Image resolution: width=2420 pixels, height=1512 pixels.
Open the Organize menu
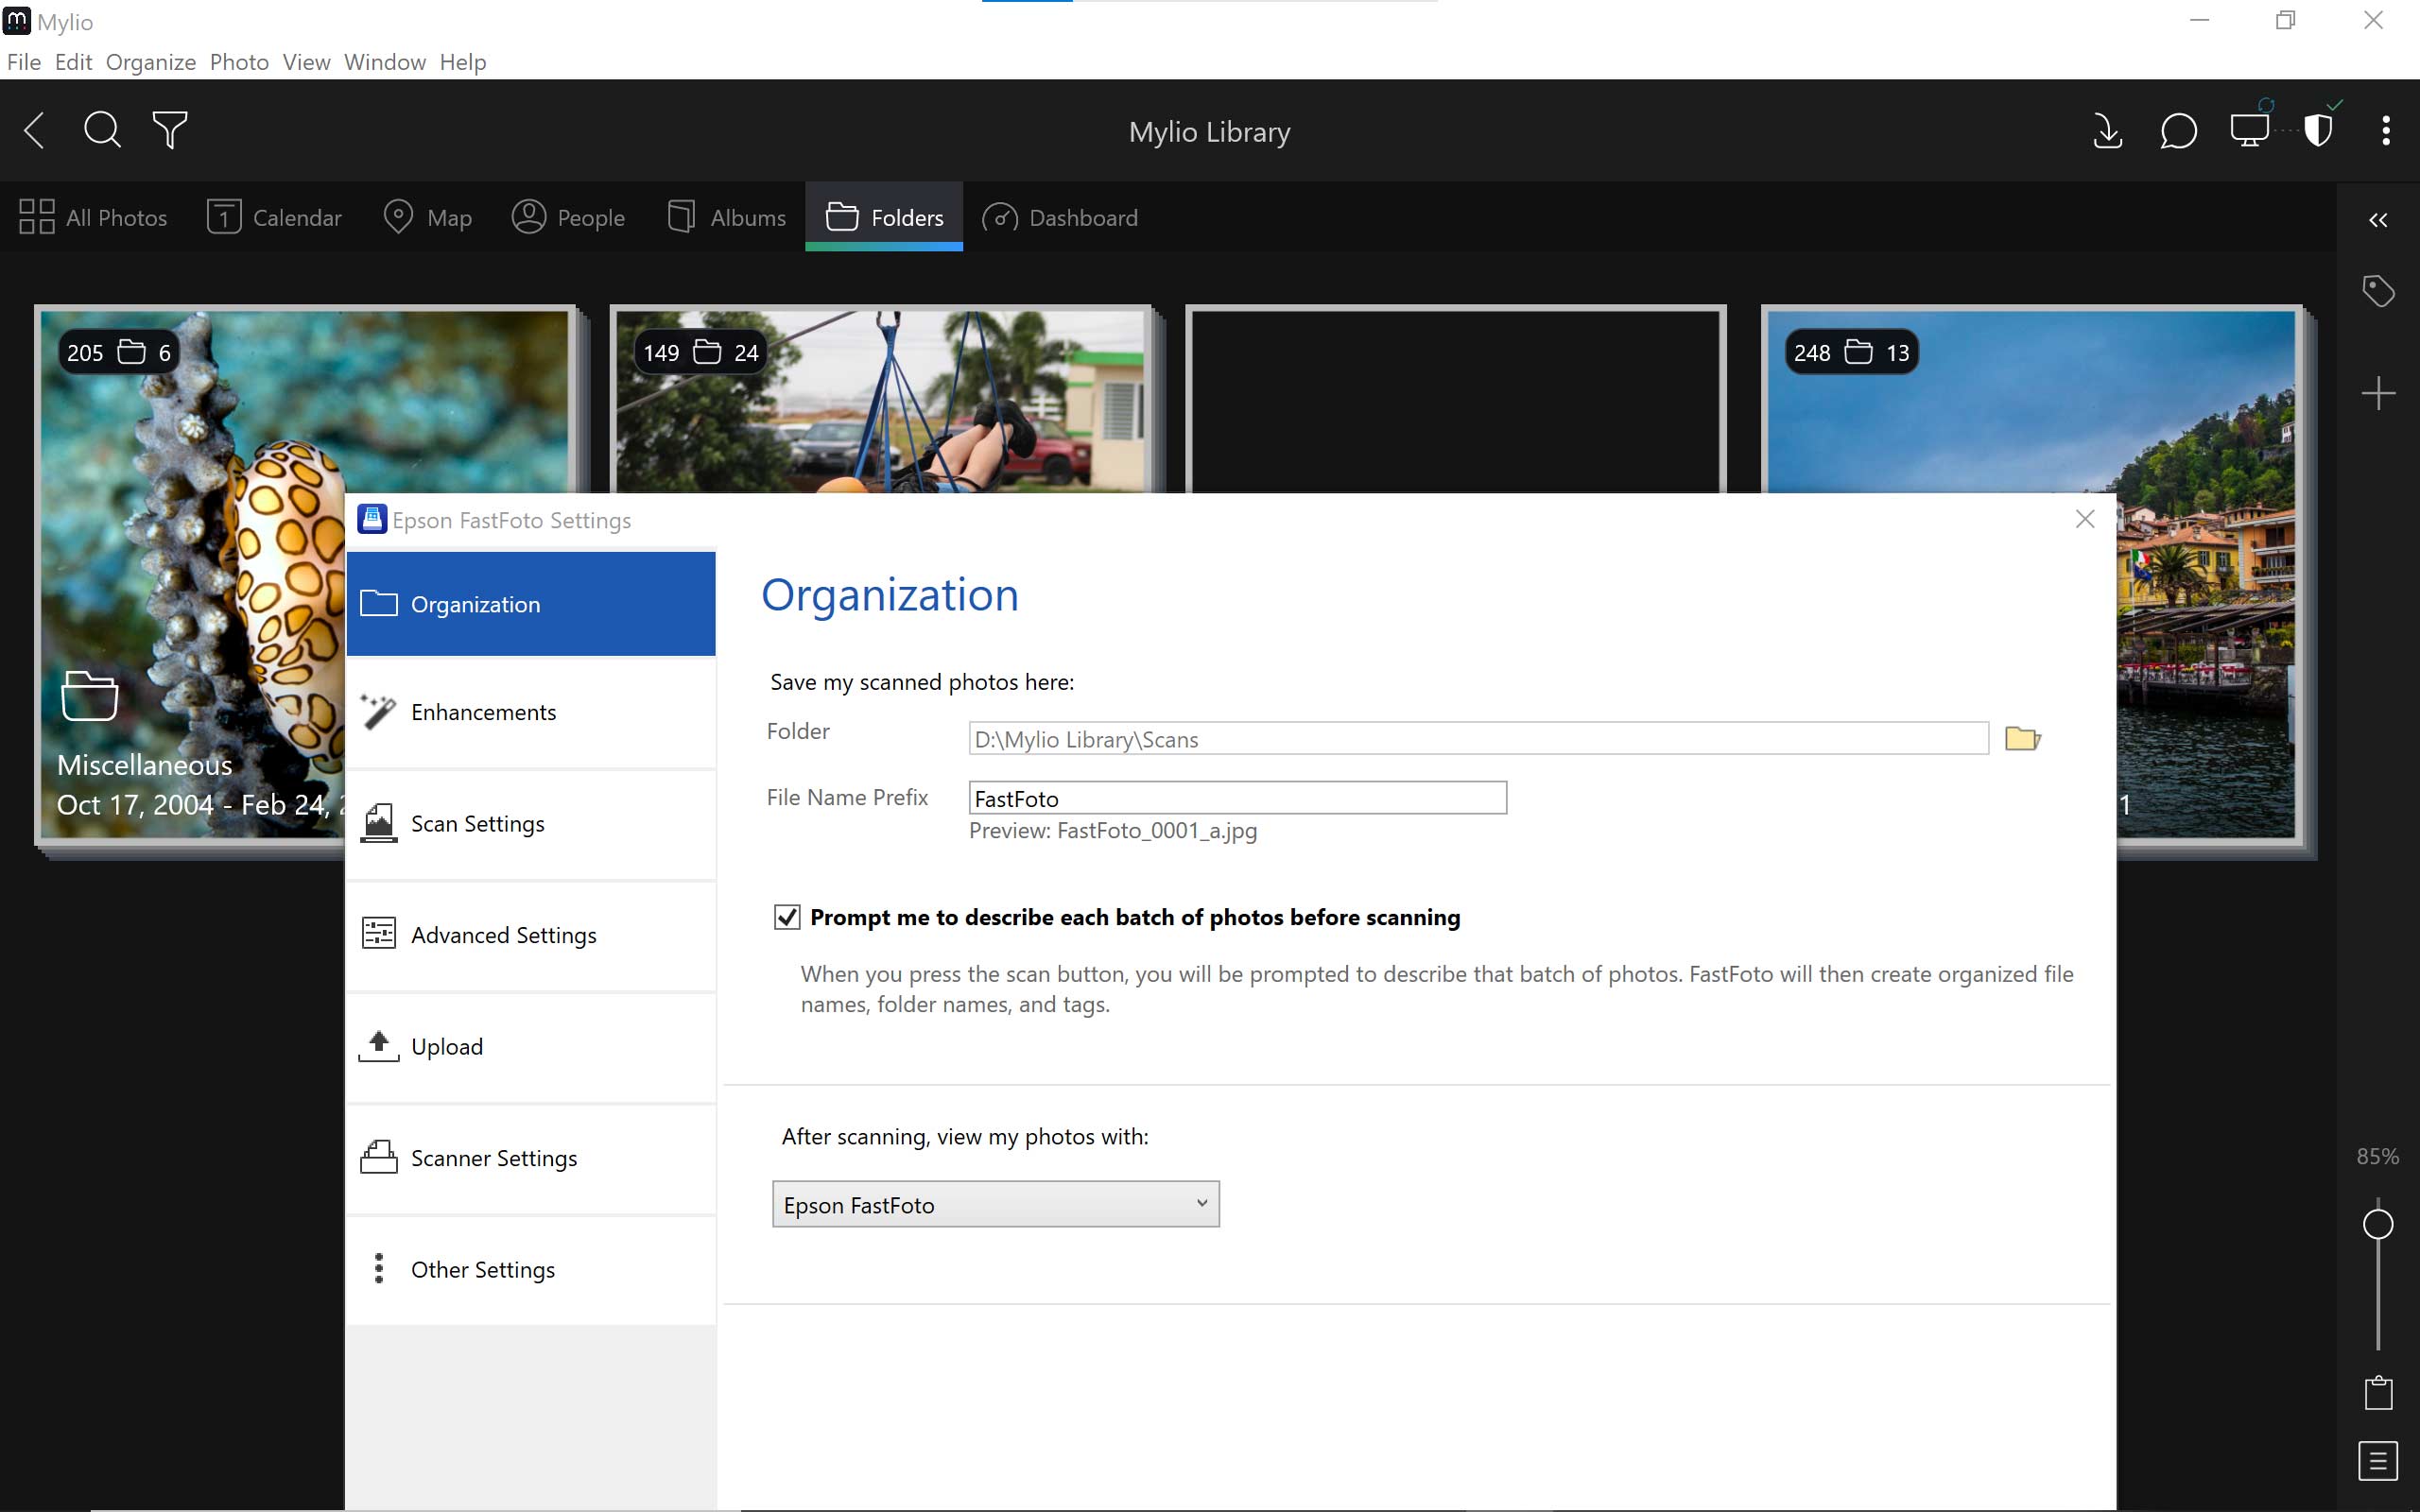tap(150, 62)
